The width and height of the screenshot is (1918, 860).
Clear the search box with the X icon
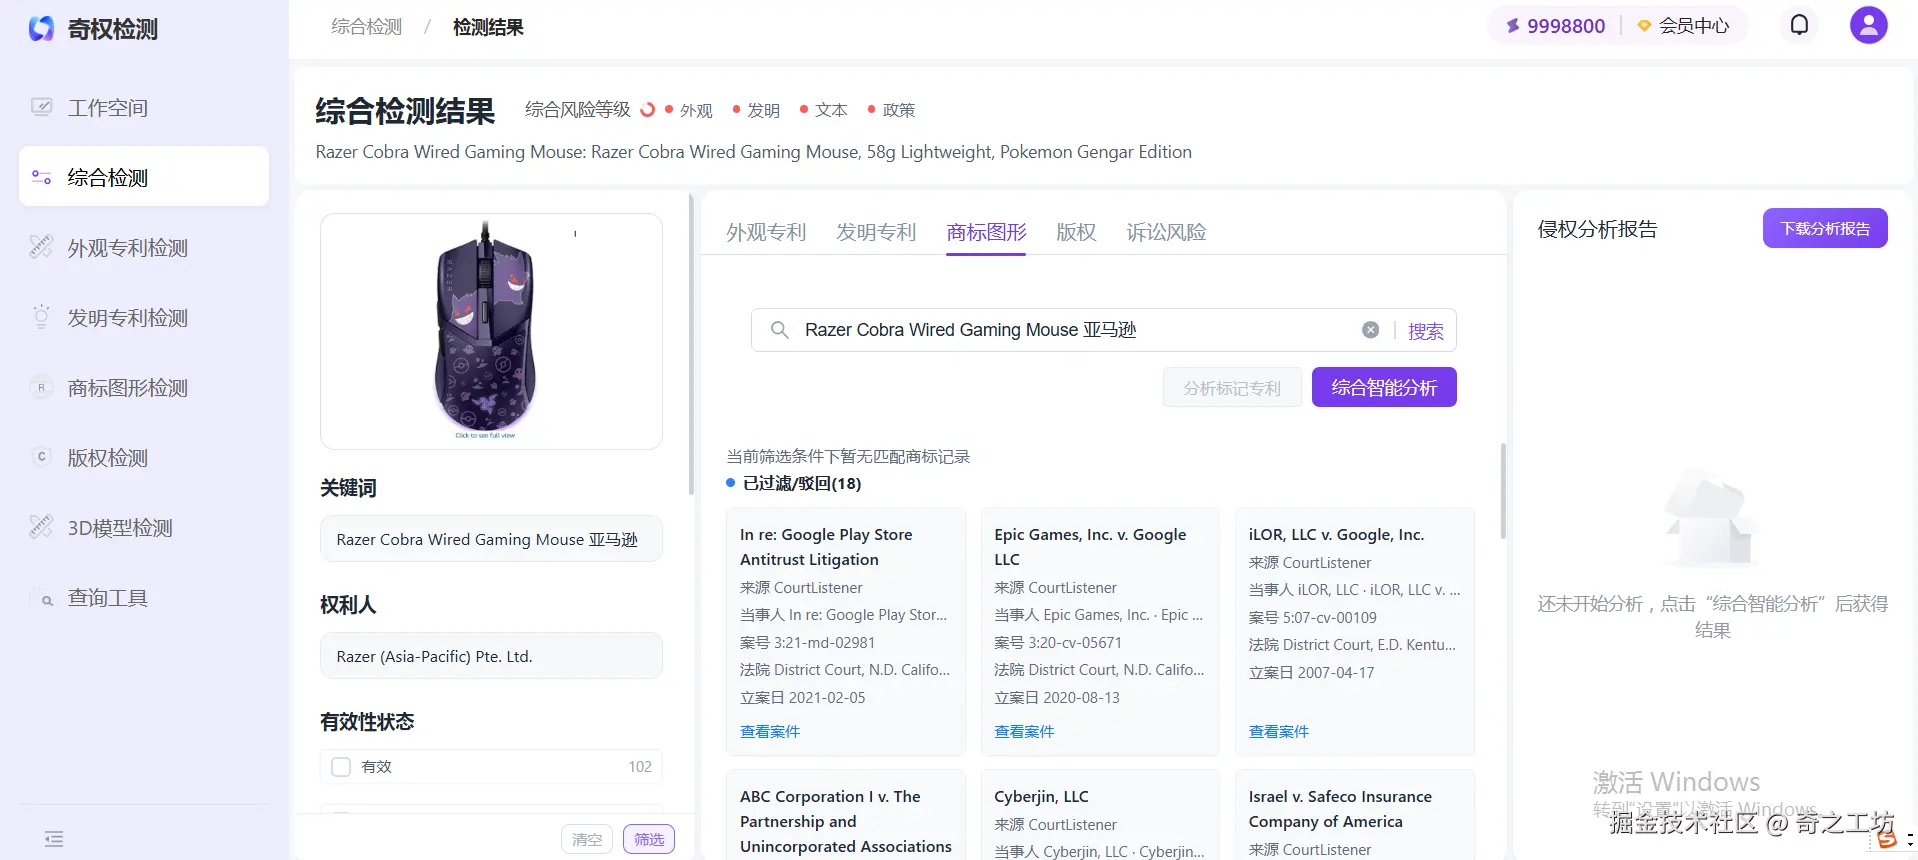tap(1371, 330)
